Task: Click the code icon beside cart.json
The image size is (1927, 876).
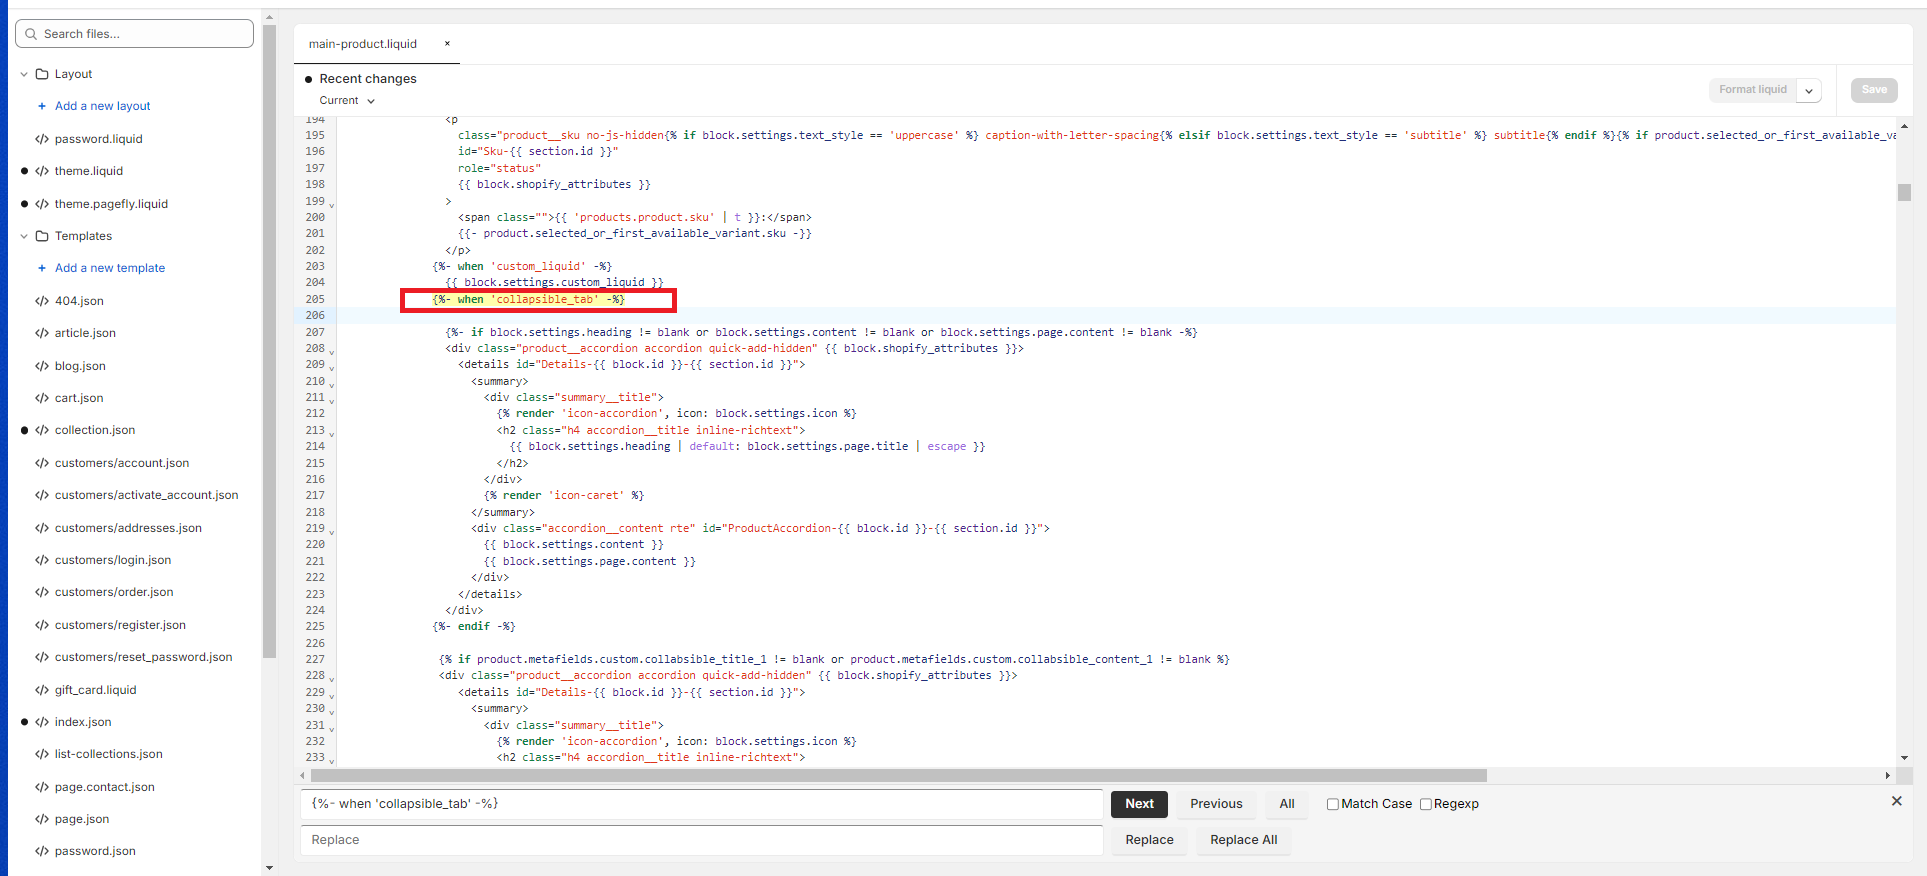Action: 42,398
